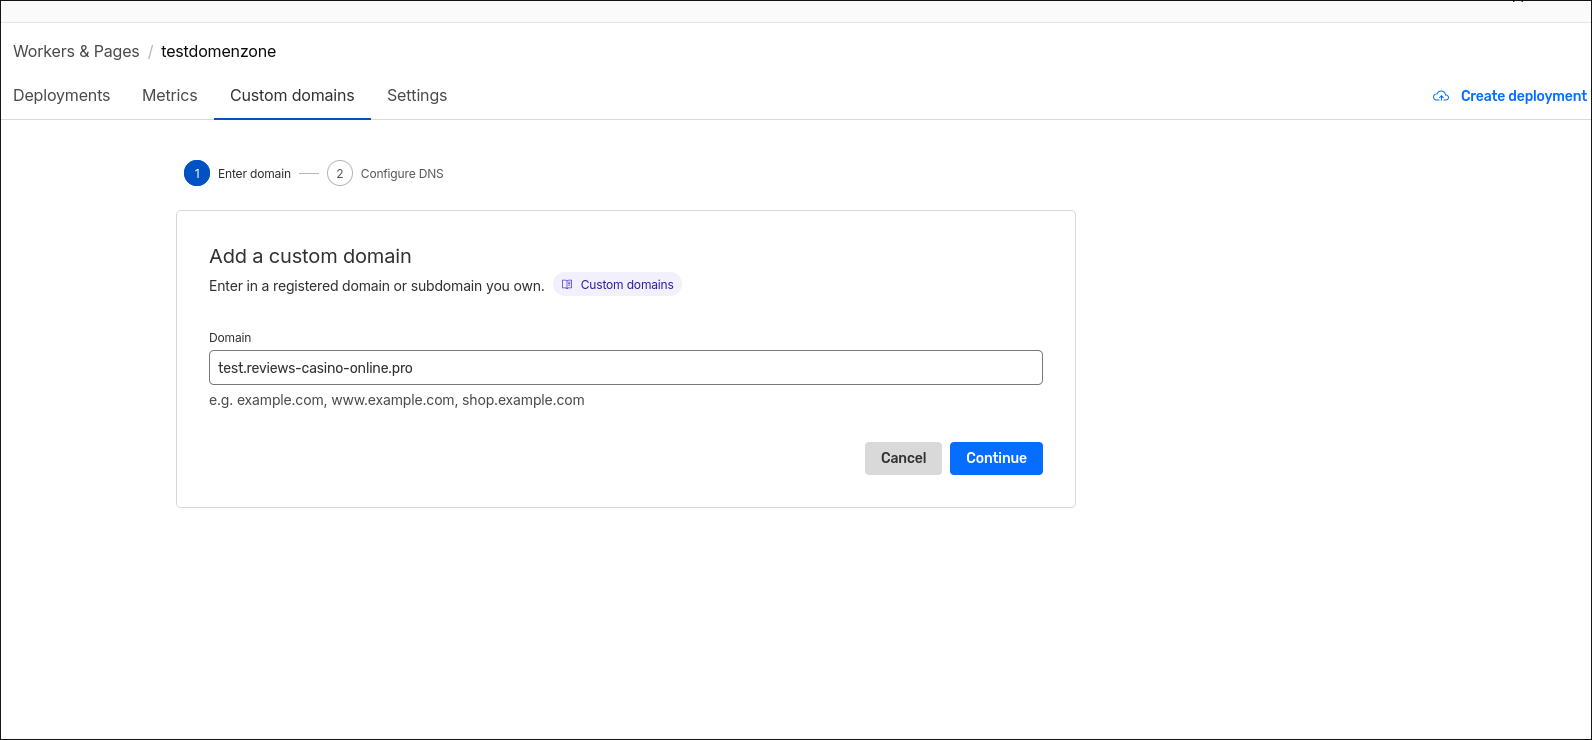Image resolution: width=1592 pixels, height=740 pixels.
Task: Navigate to Workers & Pages breadcrumb
Action: click(76, 52)
